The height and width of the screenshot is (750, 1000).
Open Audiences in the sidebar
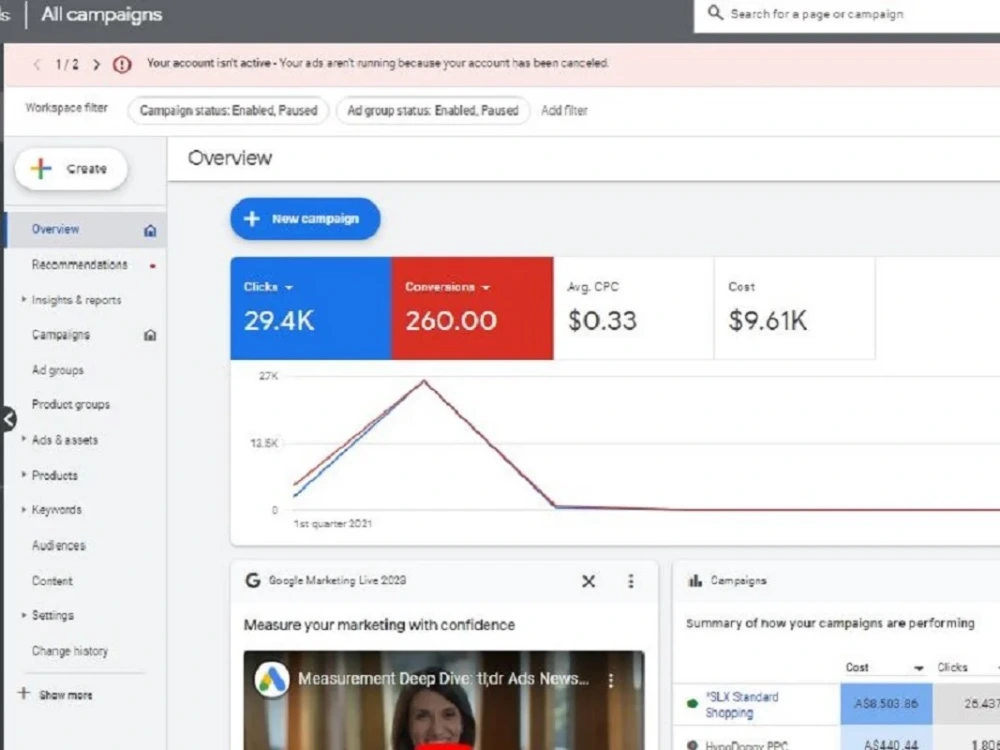coord(59,545)
